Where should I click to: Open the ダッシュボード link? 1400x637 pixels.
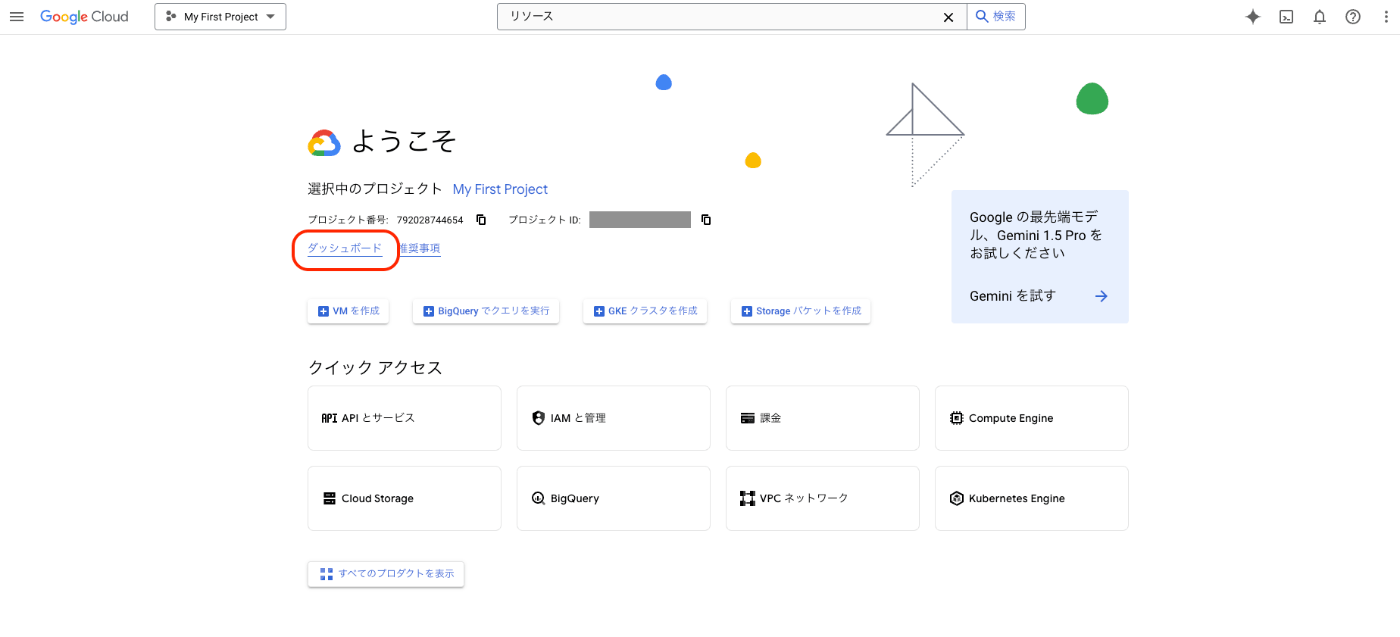point(345,249)
